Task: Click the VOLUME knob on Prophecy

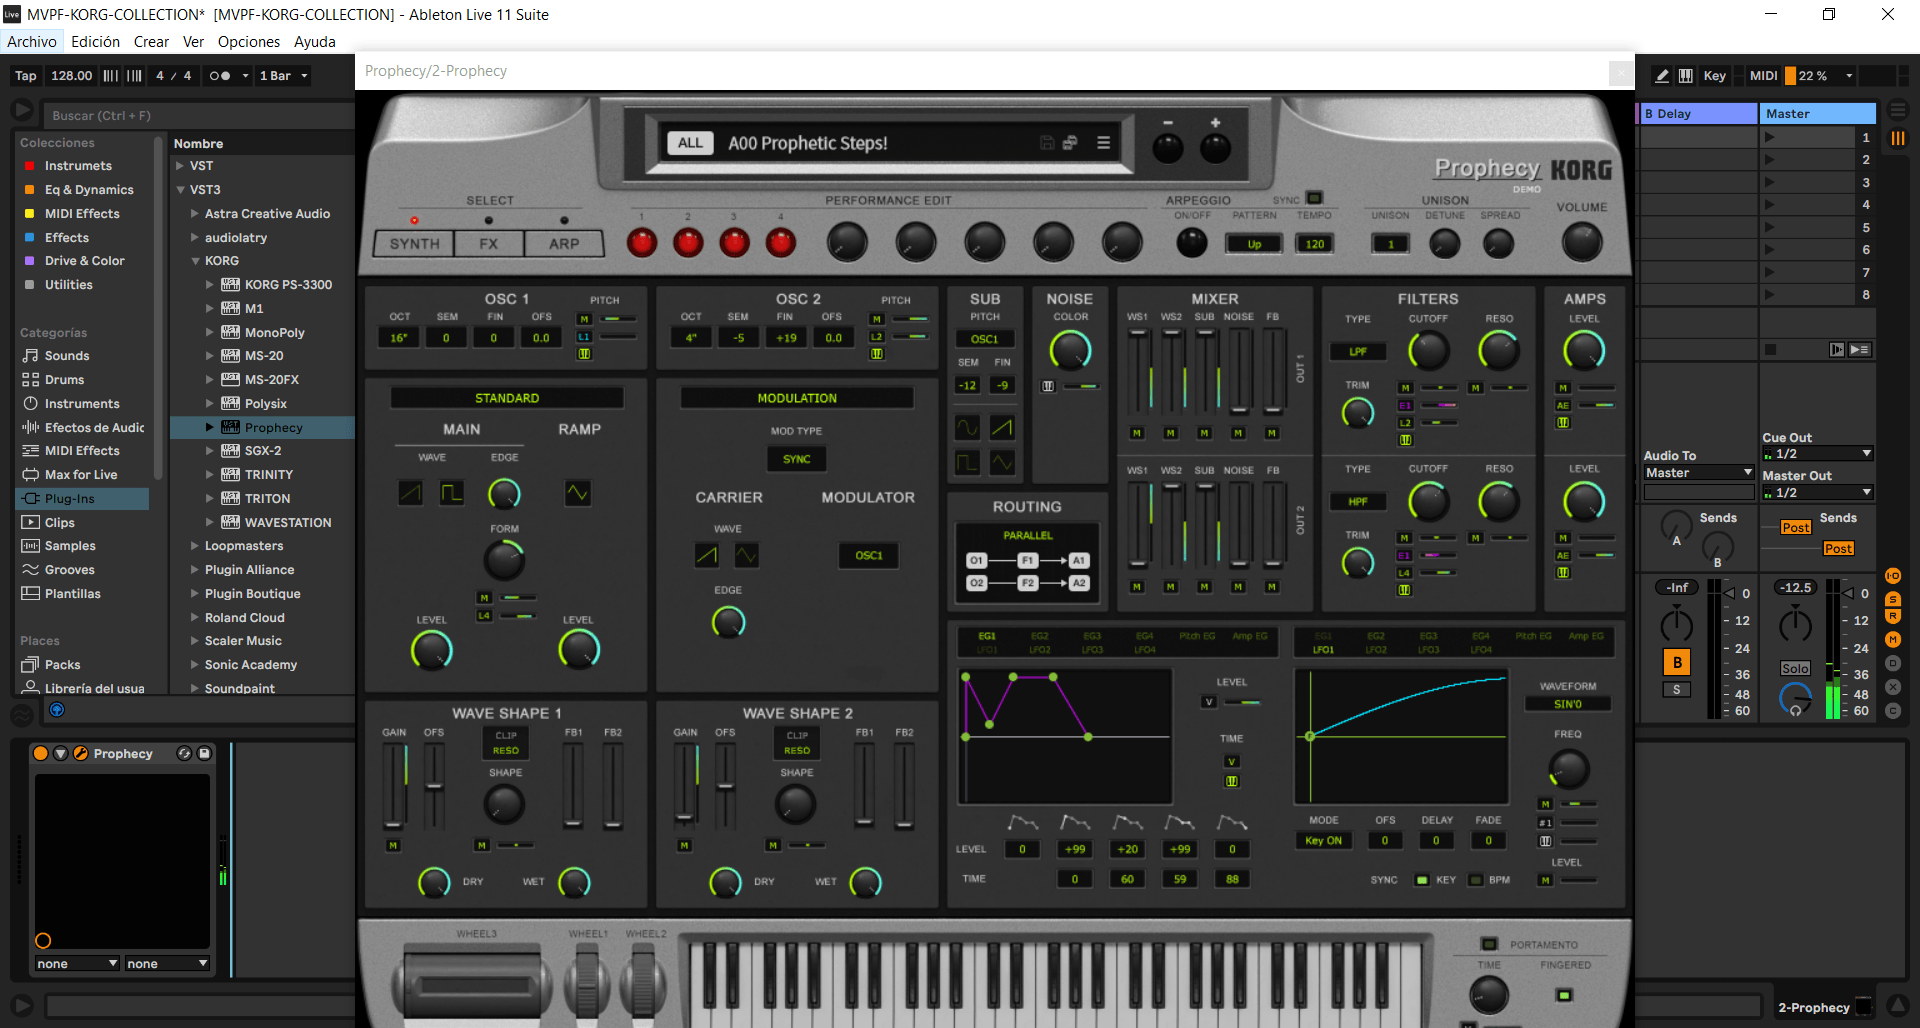Action: pyautogui.click(x=1581, y=241)
